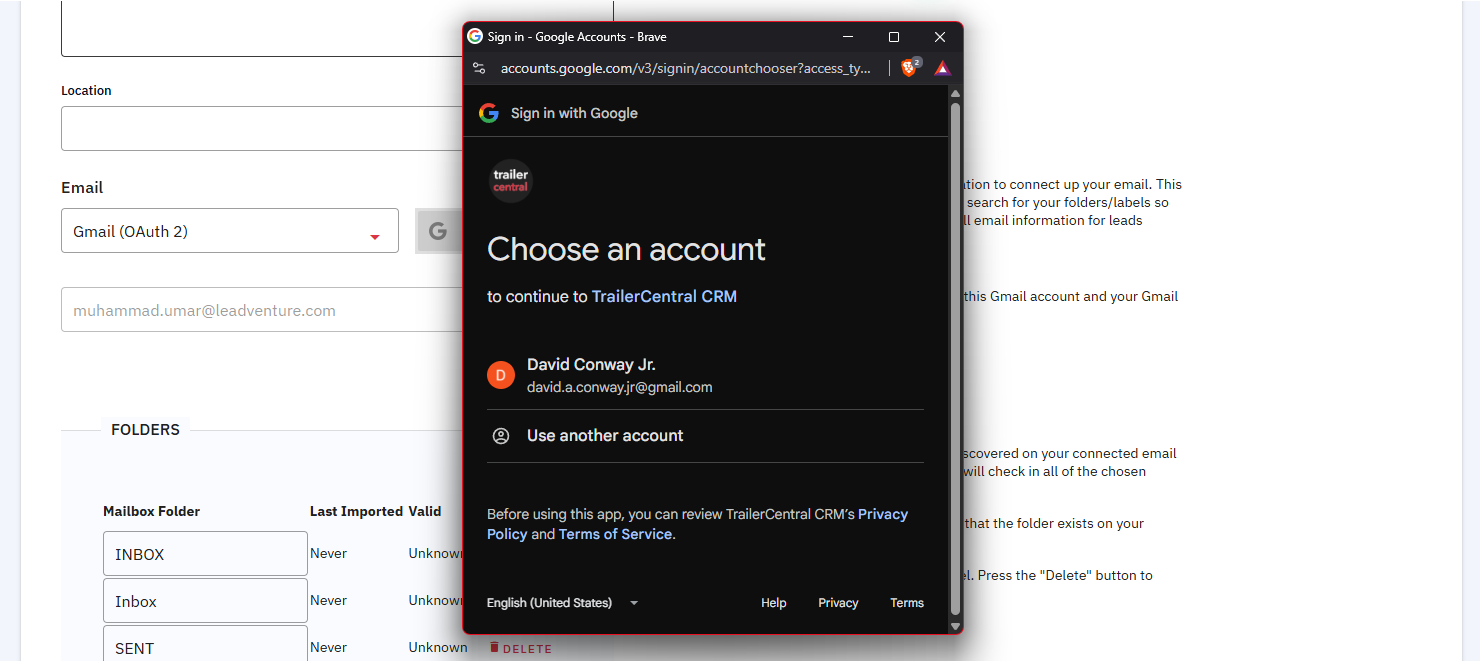Image resolution: width=1480 pixels, height=661 pixels.
Task: Click the Use another account person icon
Action: [x=501, y=436]
